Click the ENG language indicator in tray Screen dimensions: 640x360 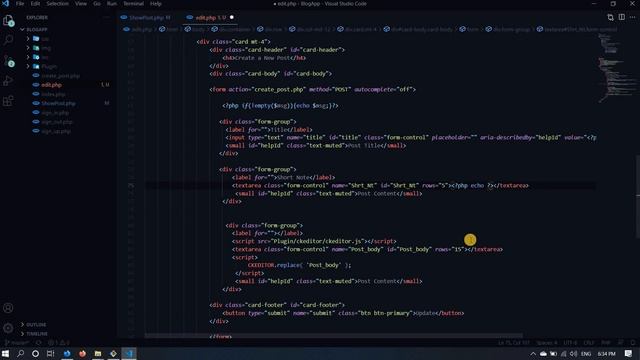tap(586, 354)
